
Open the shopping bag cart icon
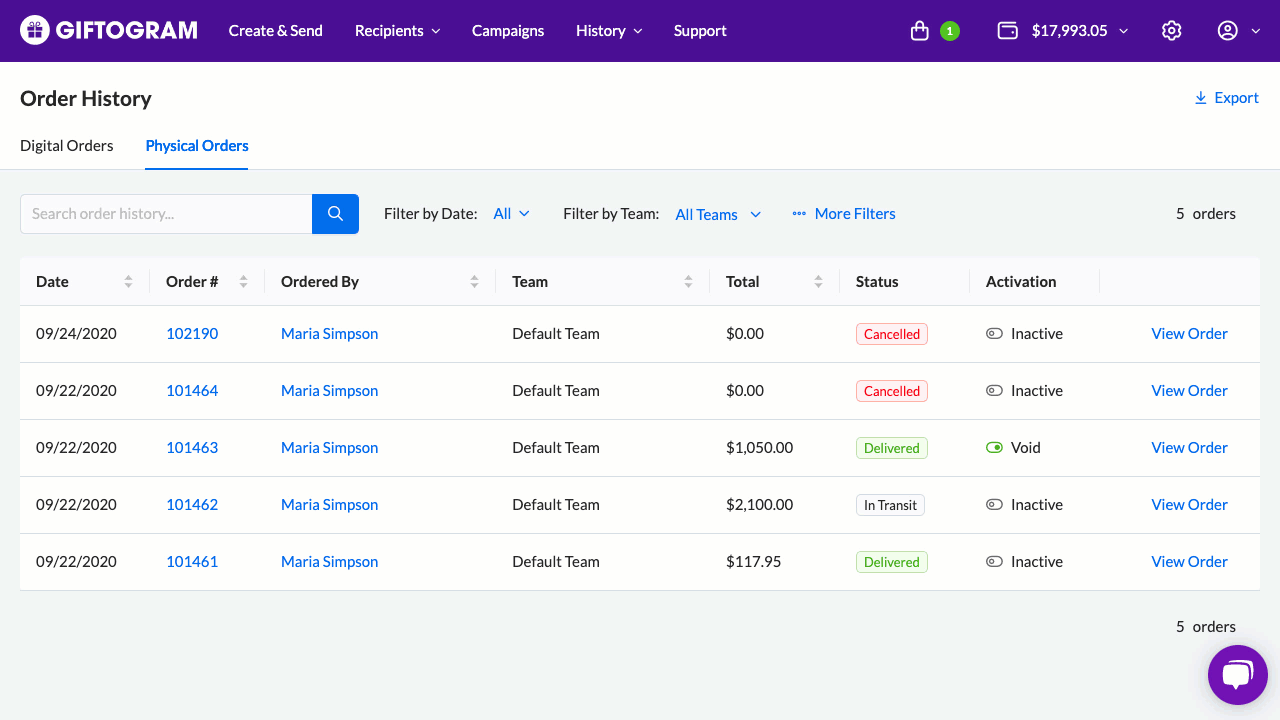click(x=920, y=31)
